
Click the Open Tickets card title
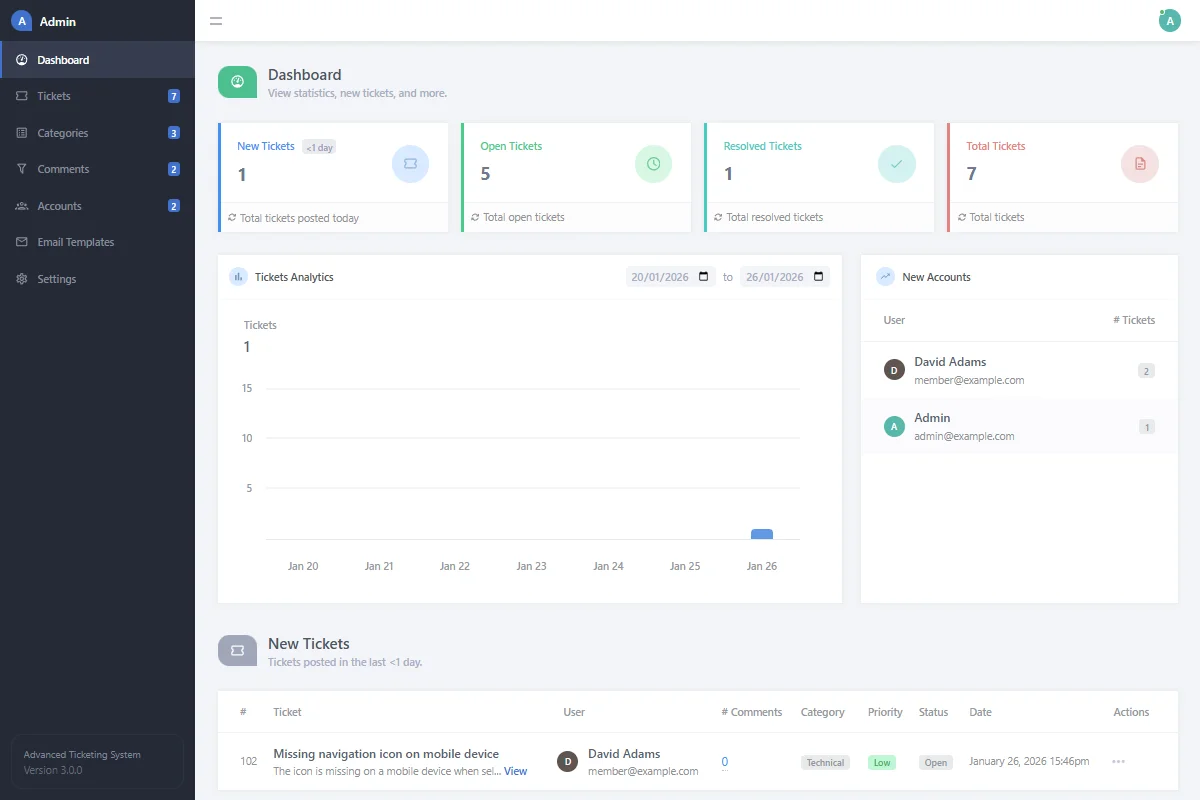[x=511, y=146]
